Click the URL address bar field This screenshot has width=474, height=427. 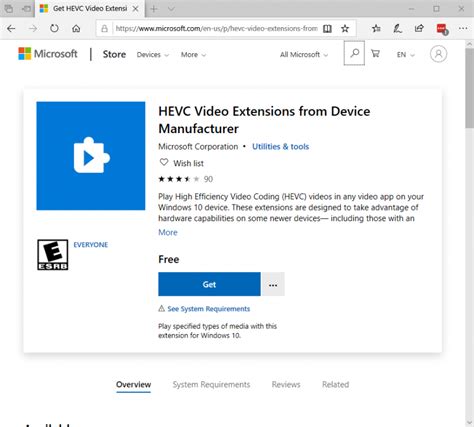[216, 29]
